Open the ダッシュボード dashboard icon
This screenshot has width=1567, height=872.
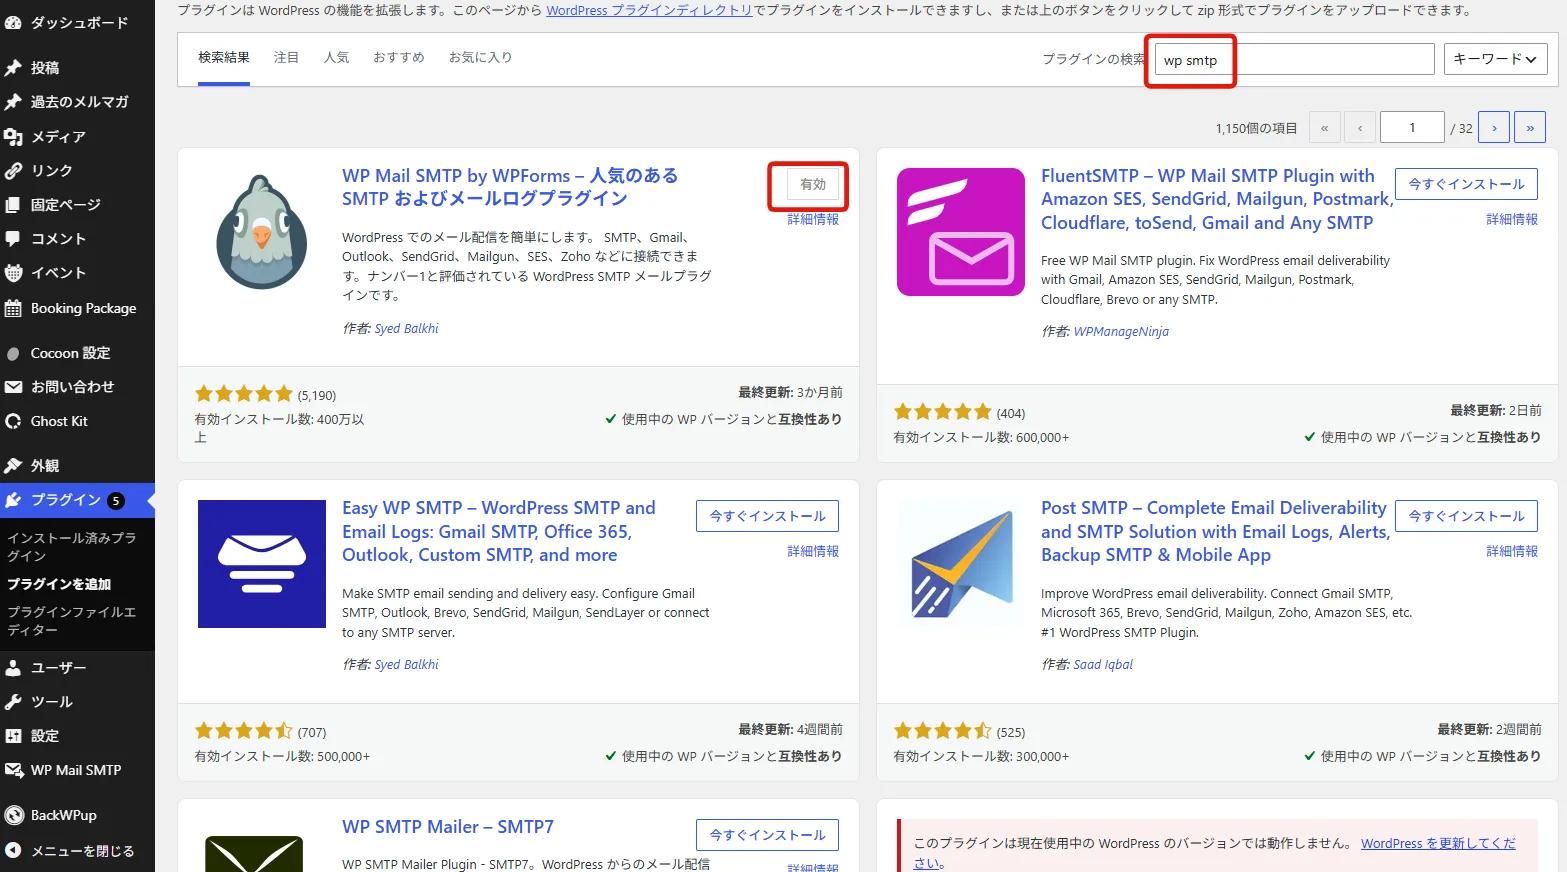tap(13, 22)
